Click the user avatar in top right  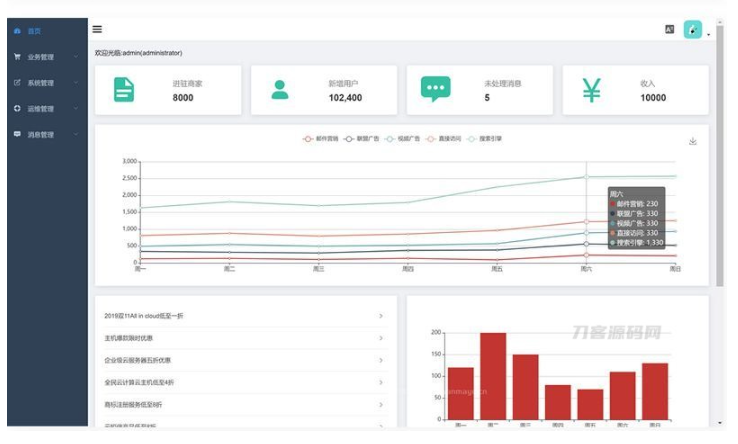tap(692, 30)
